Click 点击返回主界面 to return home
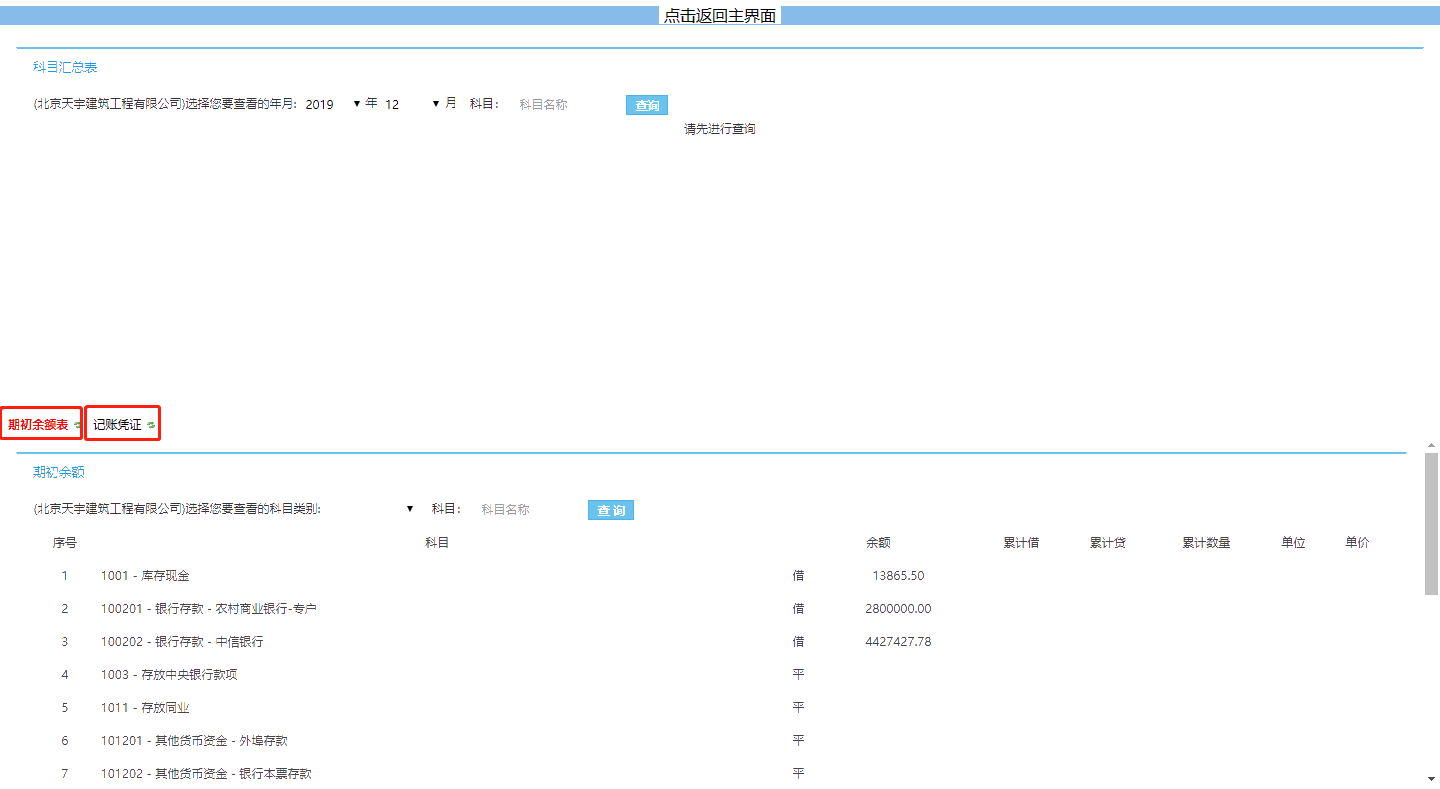The height and width of the screenshot is (789, 1440). click(719, 16)
